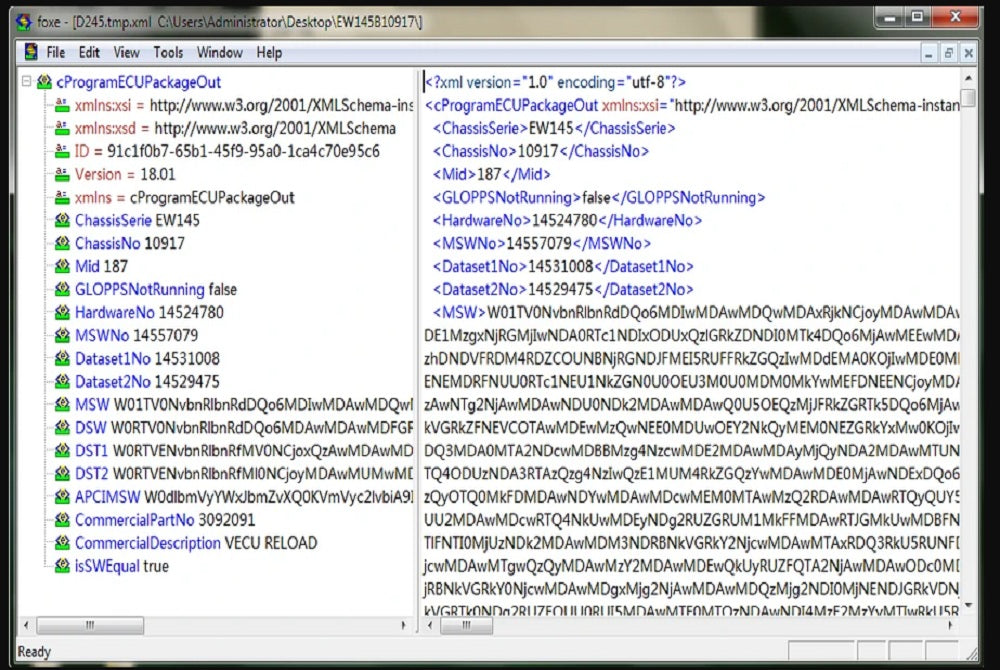The width and height of the screenshot is (1000, 670).
Task: Click the ChassisSerie element icon
Action: [62, 221]
